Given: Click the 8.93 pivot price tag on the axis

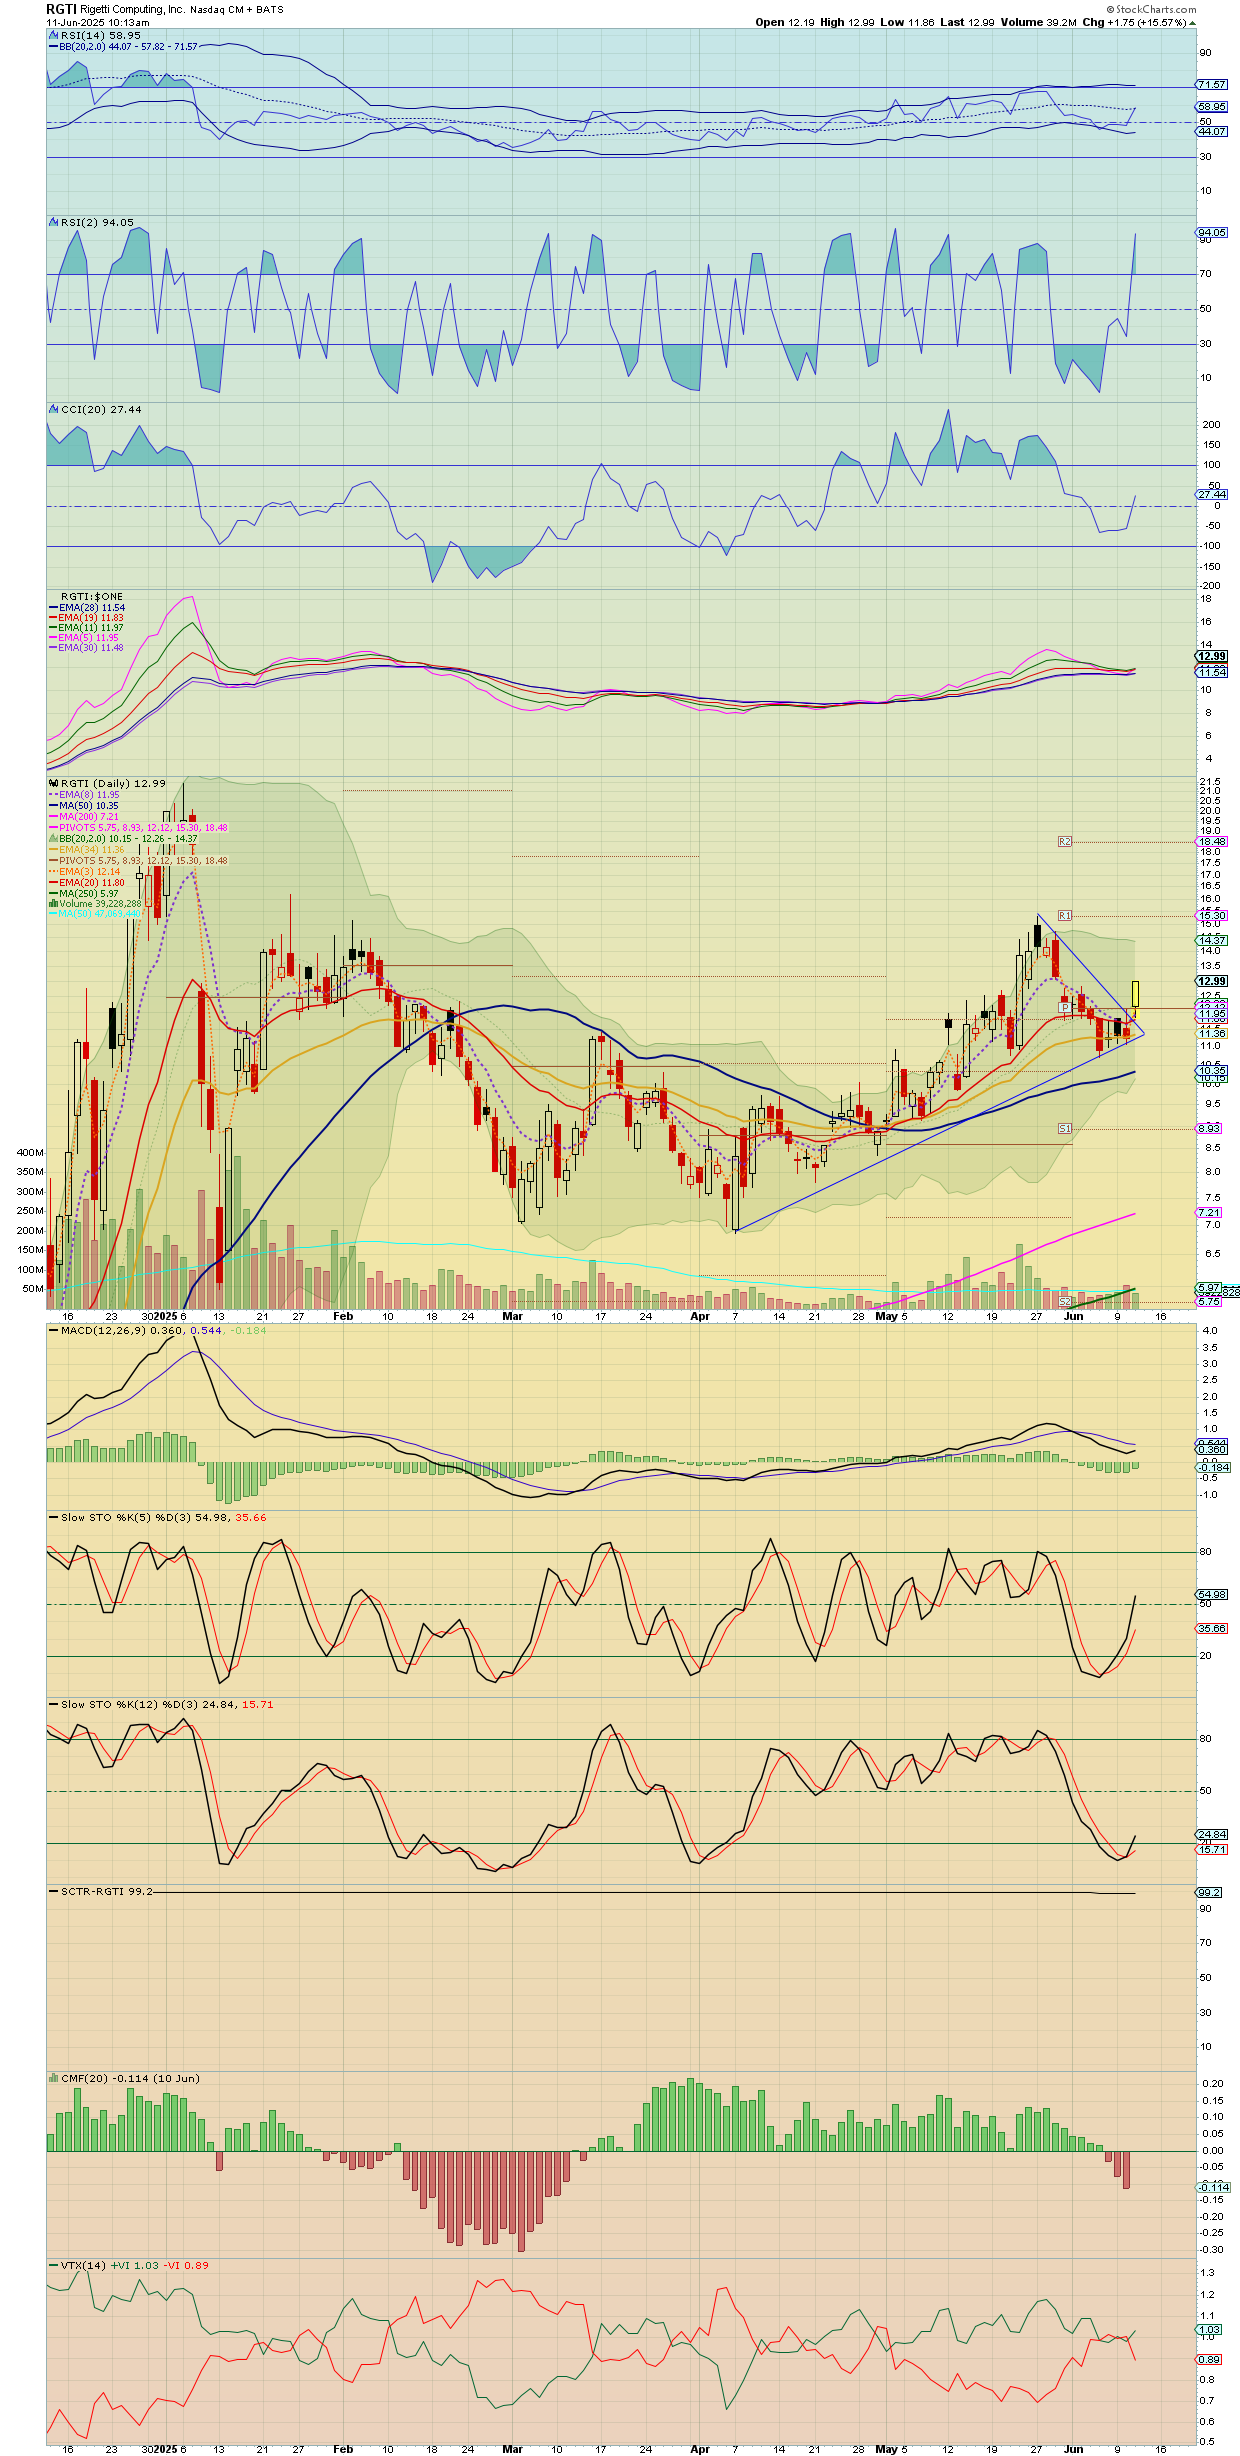Looking at the screenshot, I should [x=1209, y=1128].
